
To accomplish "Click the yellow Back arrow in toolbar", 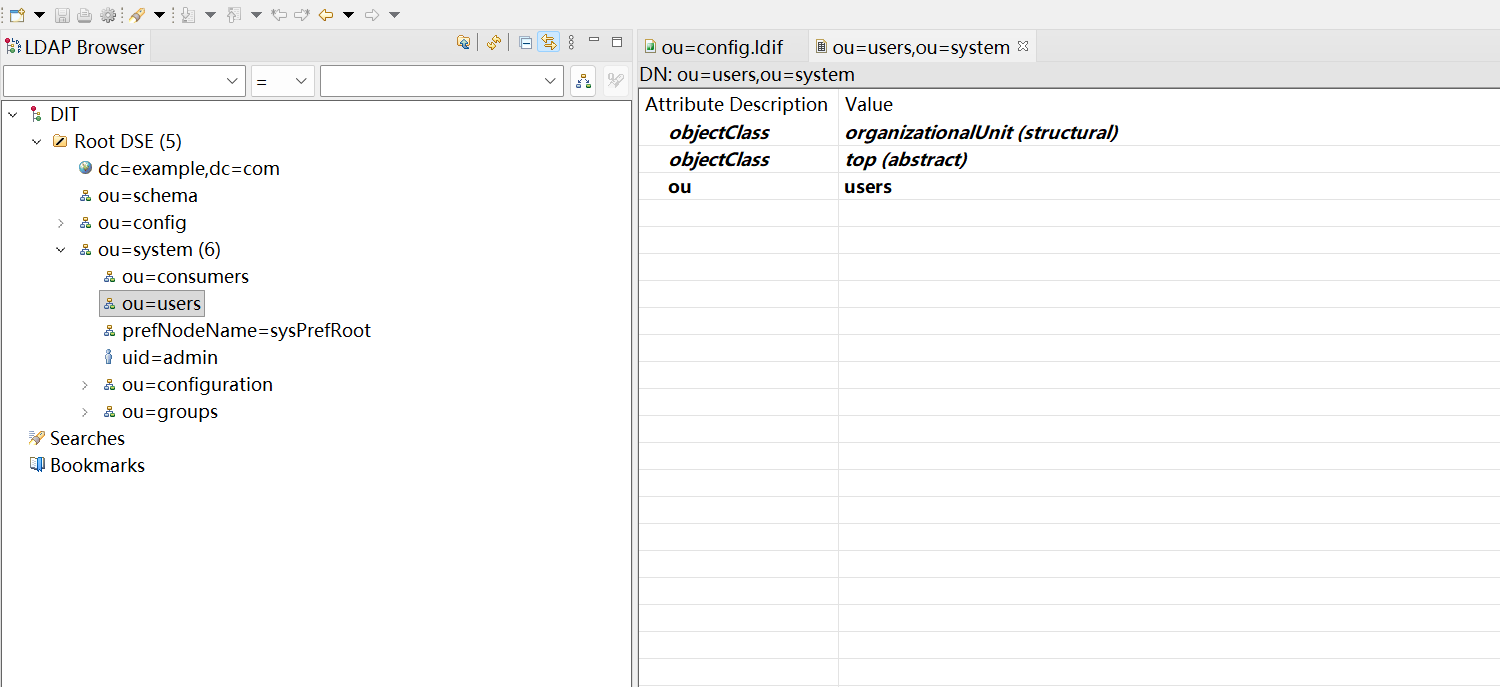I will (x=326, y=15).
